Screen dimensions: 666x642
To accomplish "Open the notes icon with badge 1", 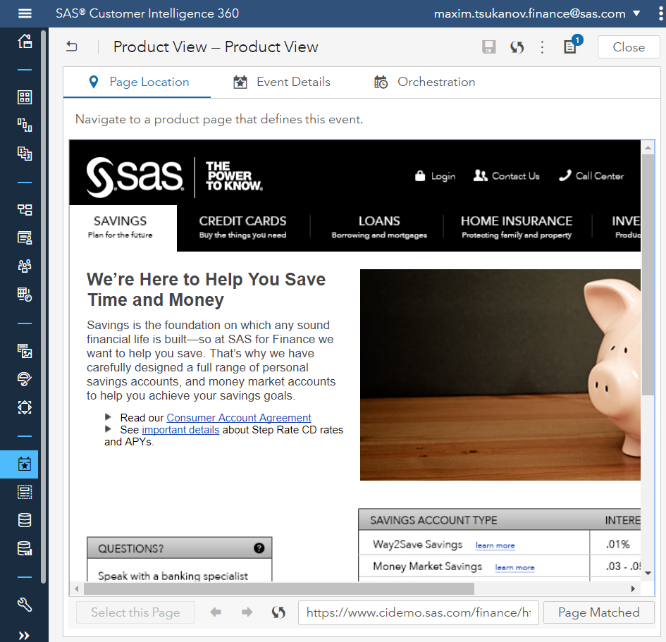I will 572,45.
